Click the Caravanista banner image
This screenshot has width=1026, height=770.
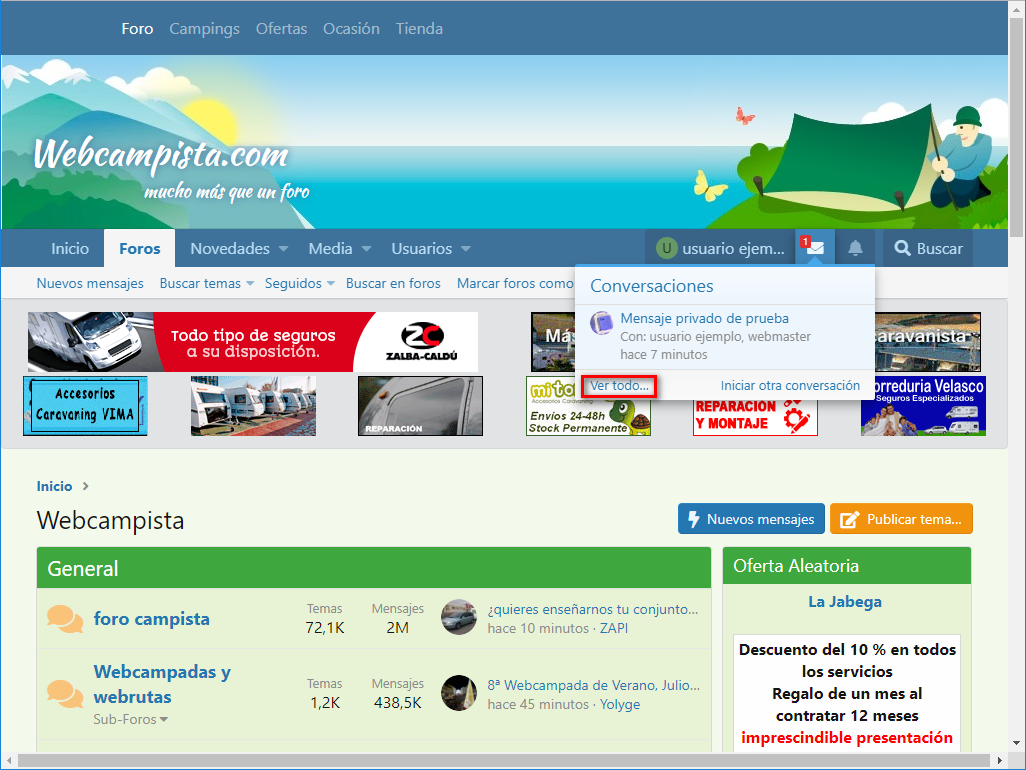(928, 341)
